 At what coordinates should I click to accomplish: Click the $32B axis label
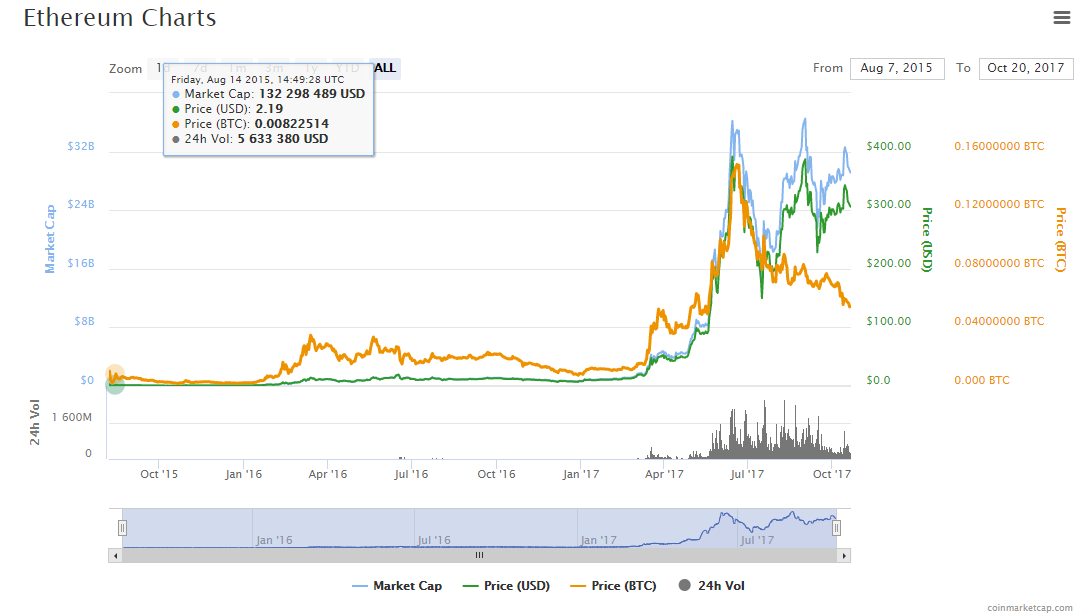point(80,146)
